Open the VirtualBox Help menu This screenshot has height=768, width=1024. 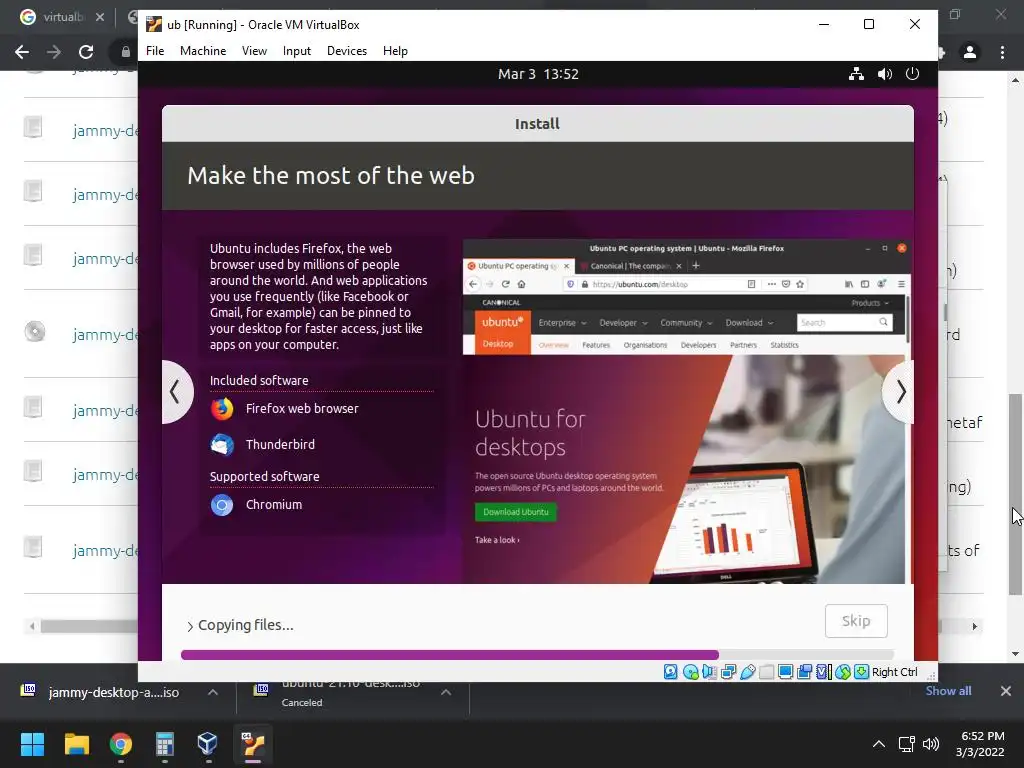(395, 51)
